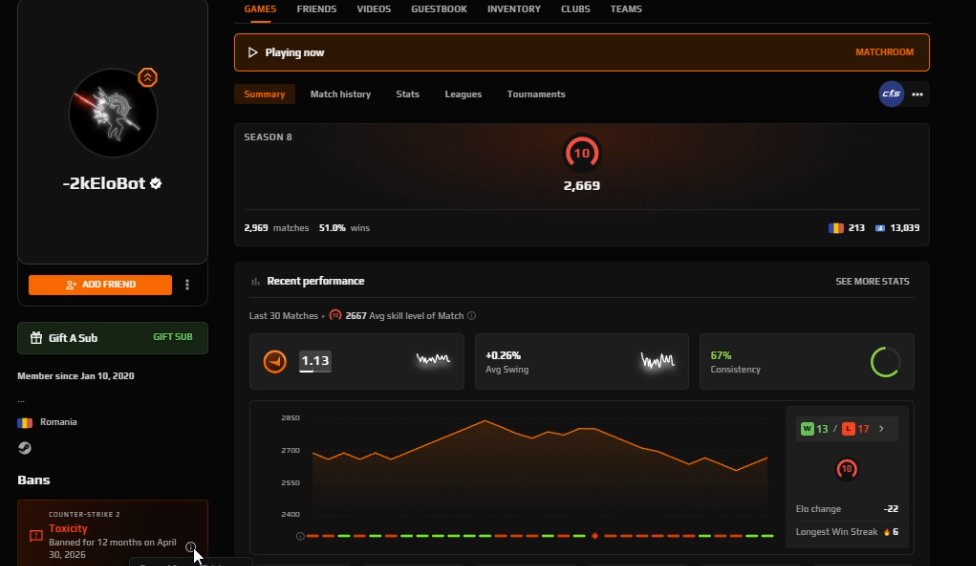Click the Consistency circular progress ring
Screen dimensions: 976x566
pyautogui.click(x=884, y=362)
